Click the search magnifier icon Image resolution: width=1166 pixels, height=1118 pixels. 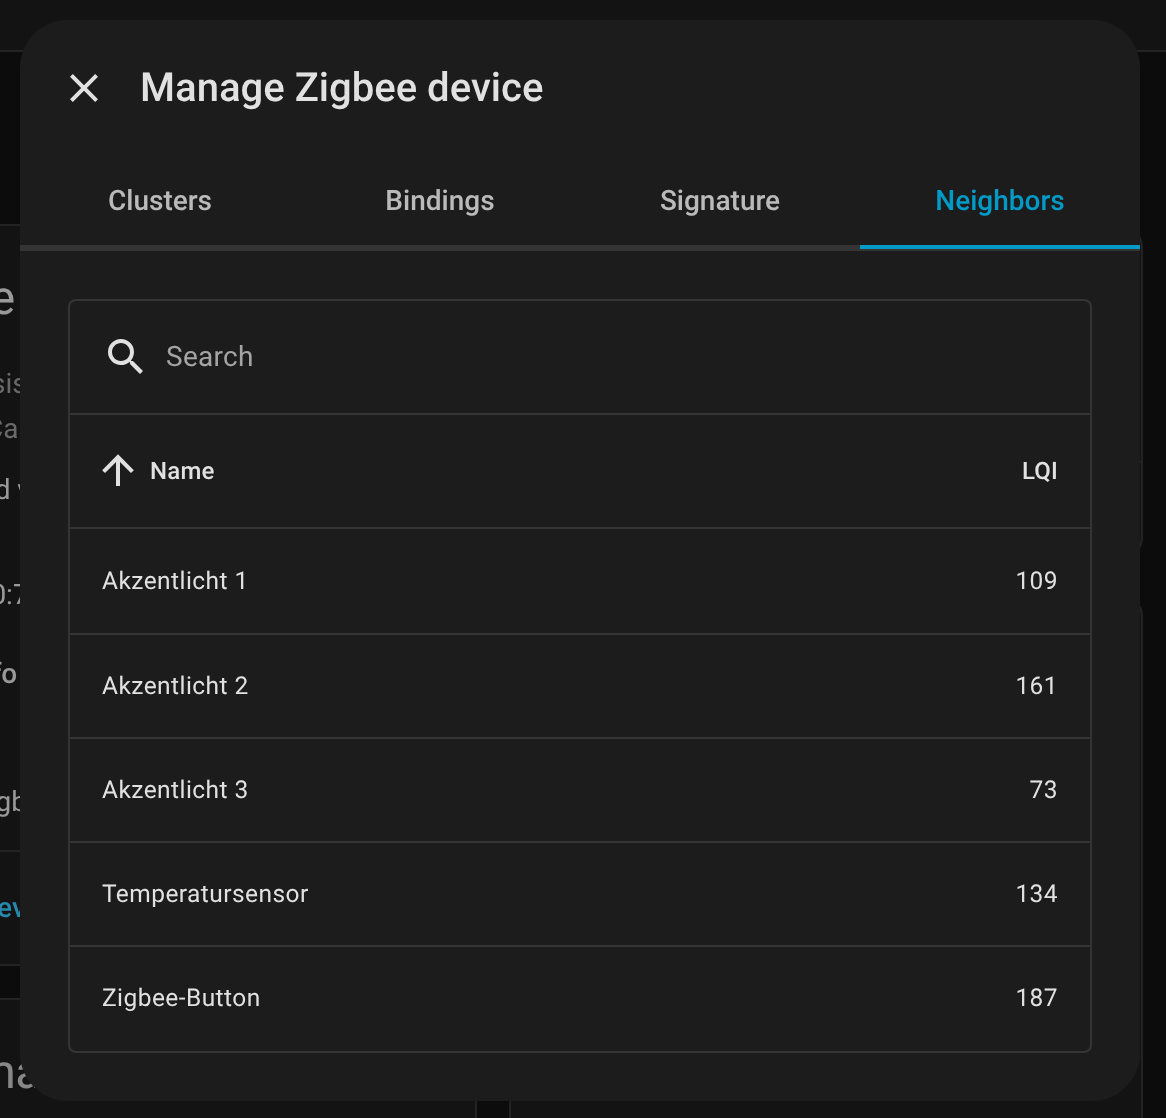pyautogui.click(x=125, y=356)
